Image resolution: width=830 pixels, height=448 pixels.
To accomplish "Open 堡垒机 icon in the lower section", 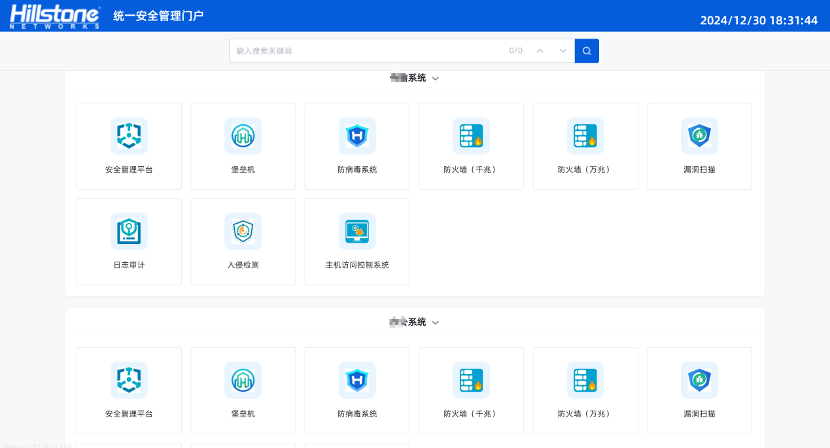I will tap(243, 380).
